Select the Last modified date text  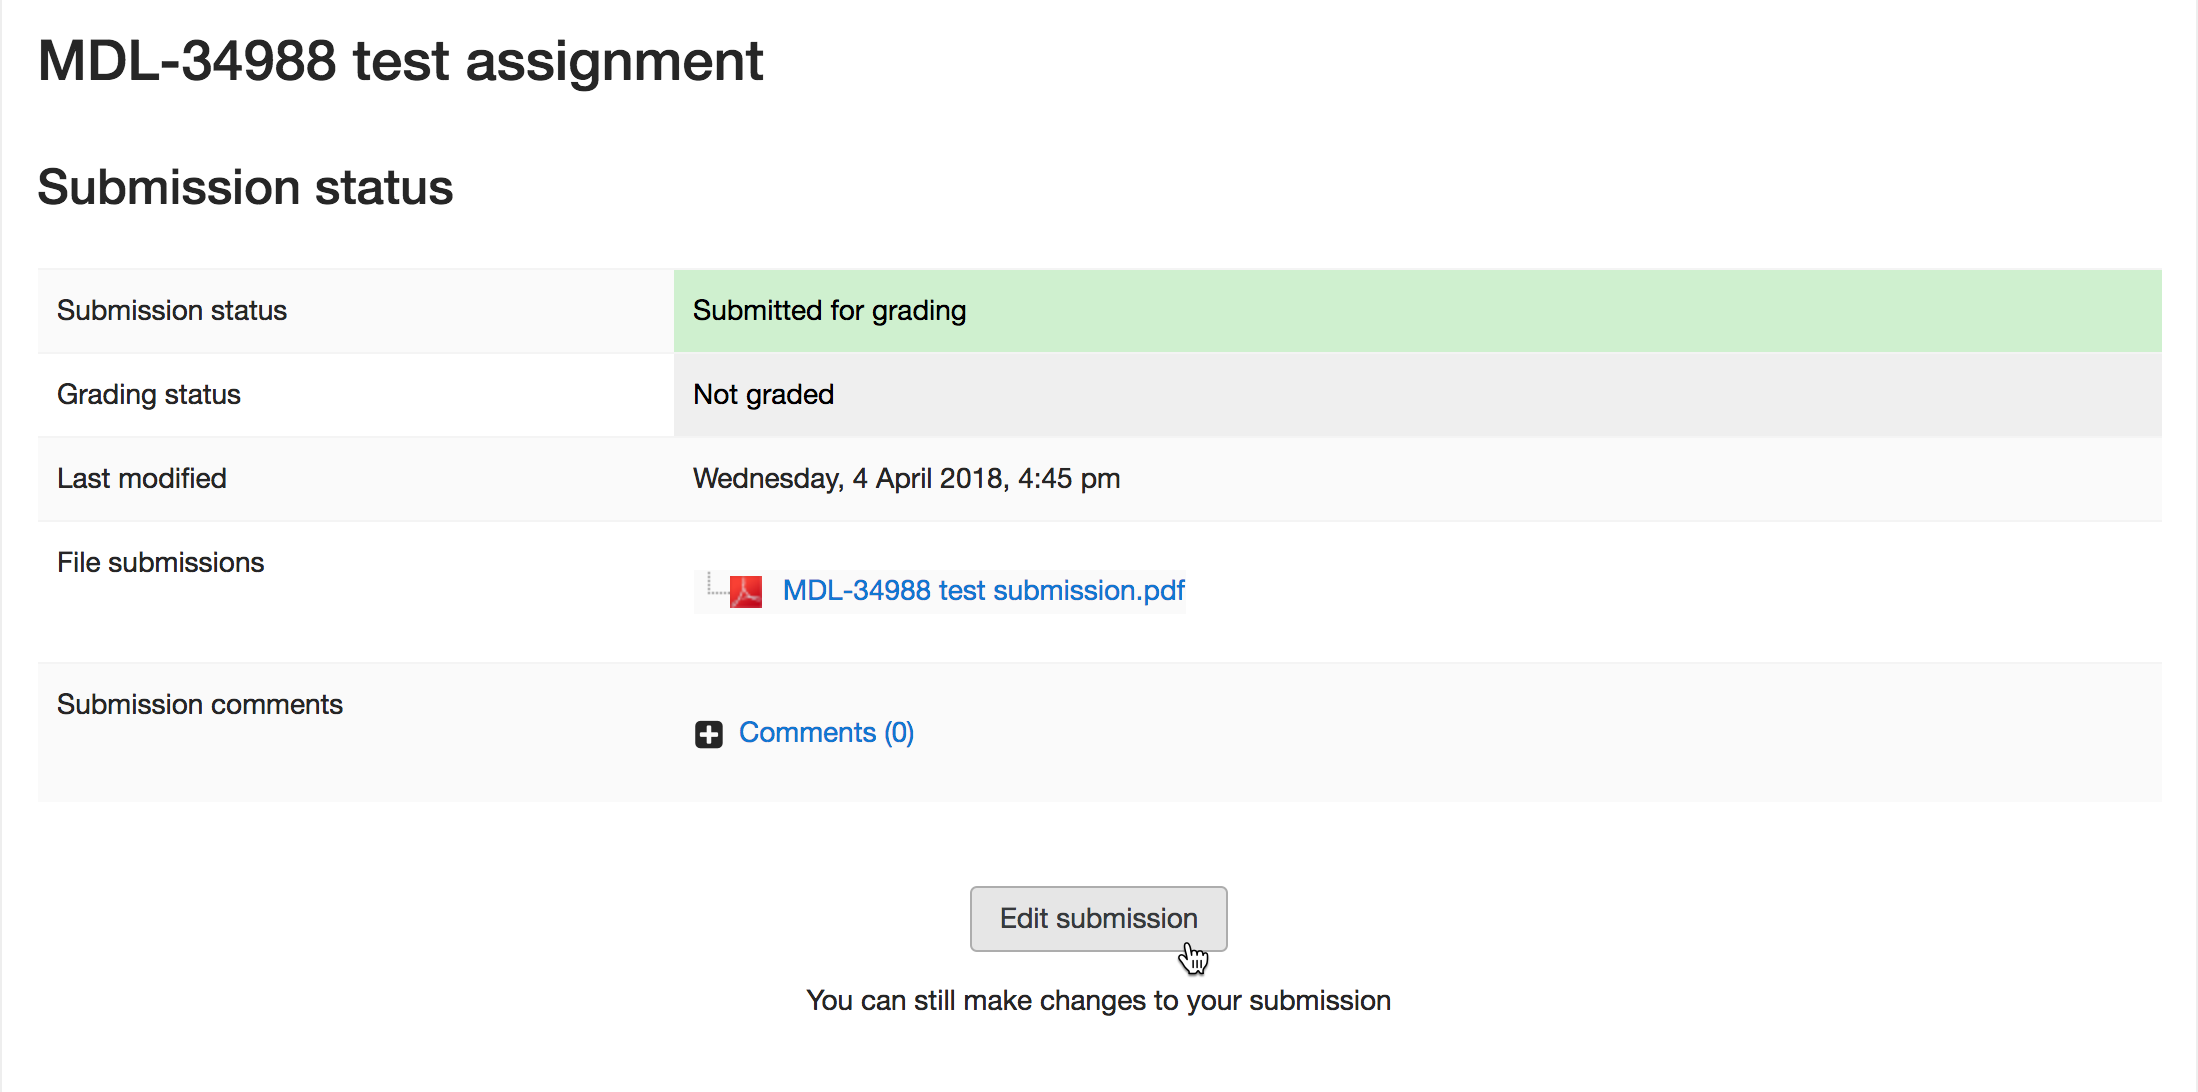point(906,479)
